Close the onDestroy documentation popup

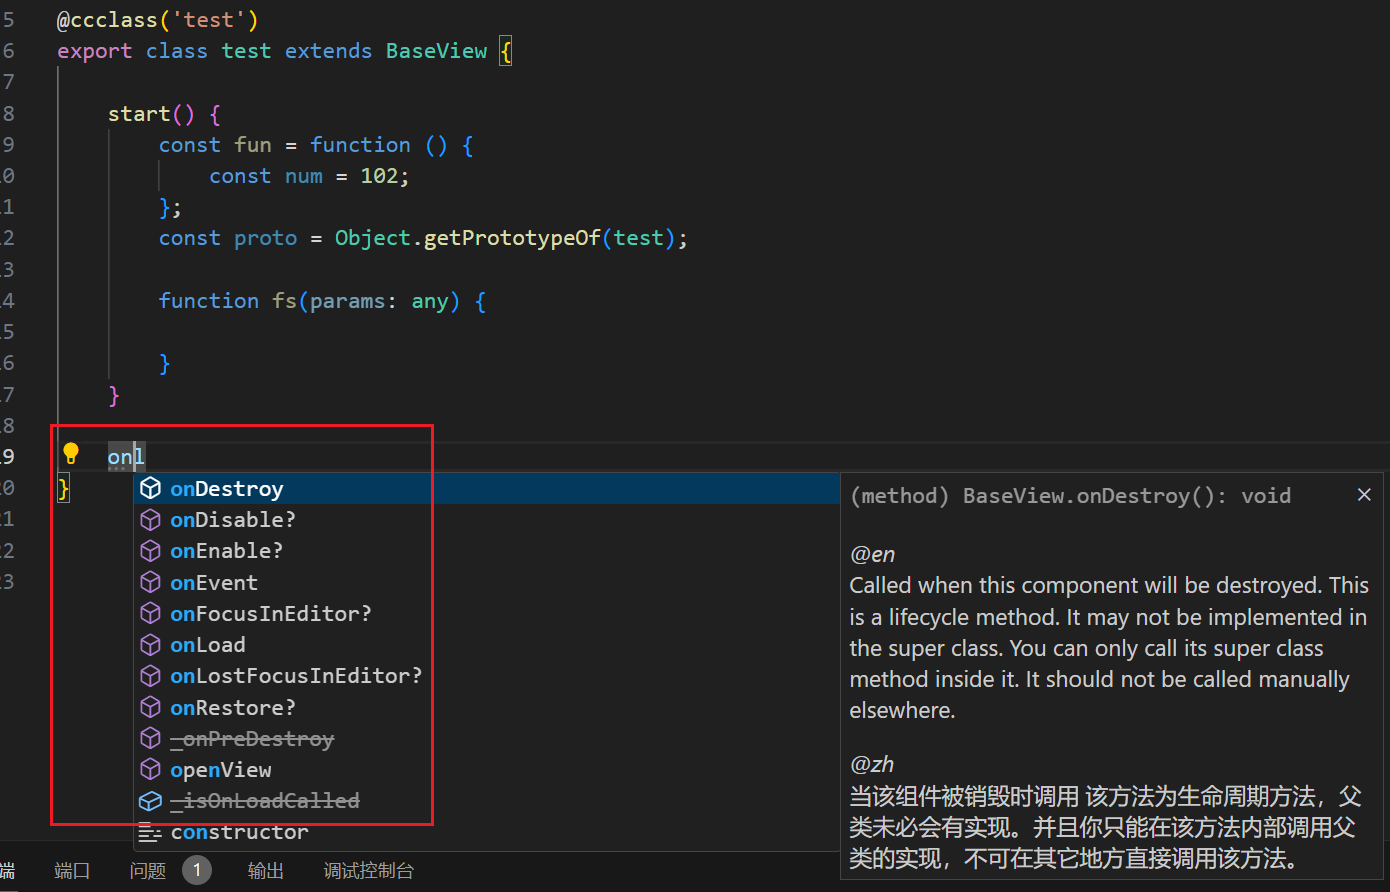pos(1364,495)
